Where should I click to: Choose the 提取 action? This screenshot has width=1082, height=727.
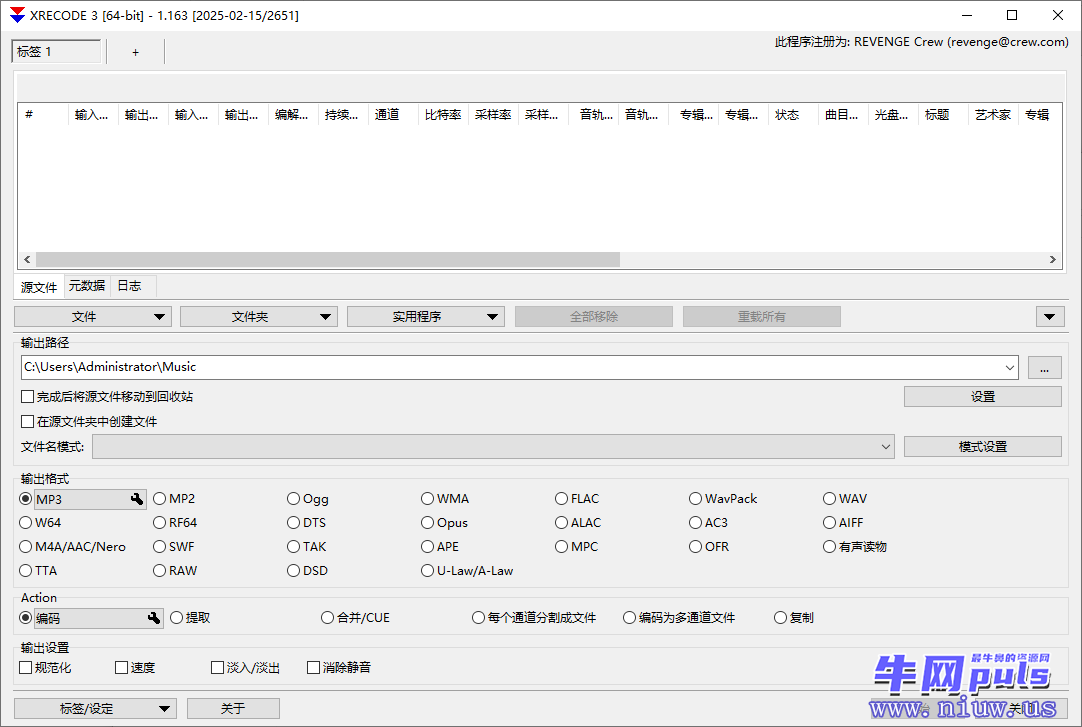190,618
